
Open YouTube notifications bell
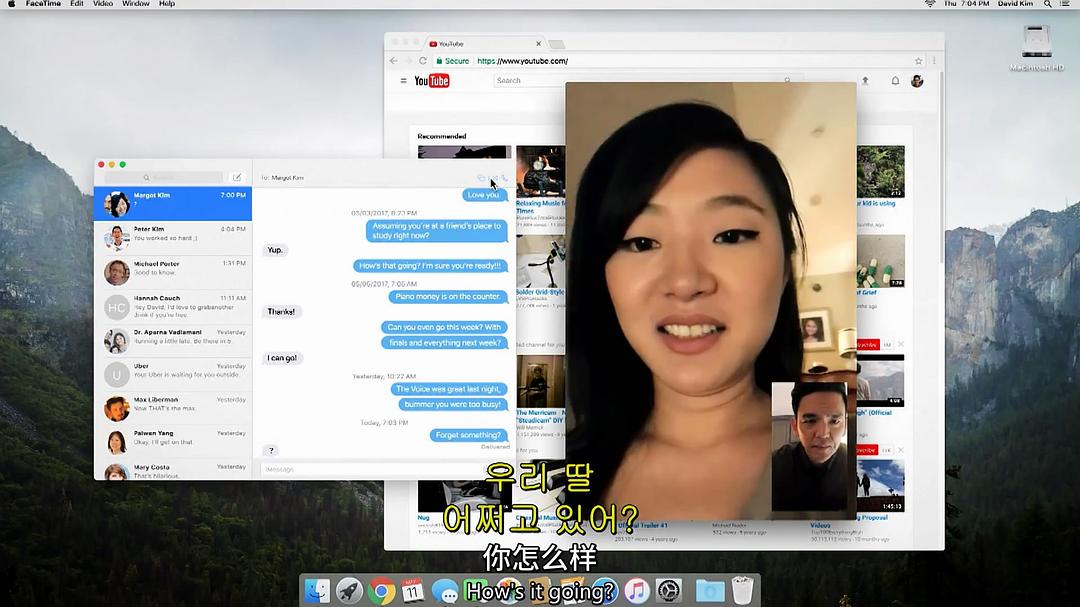[x=895, y=81]
